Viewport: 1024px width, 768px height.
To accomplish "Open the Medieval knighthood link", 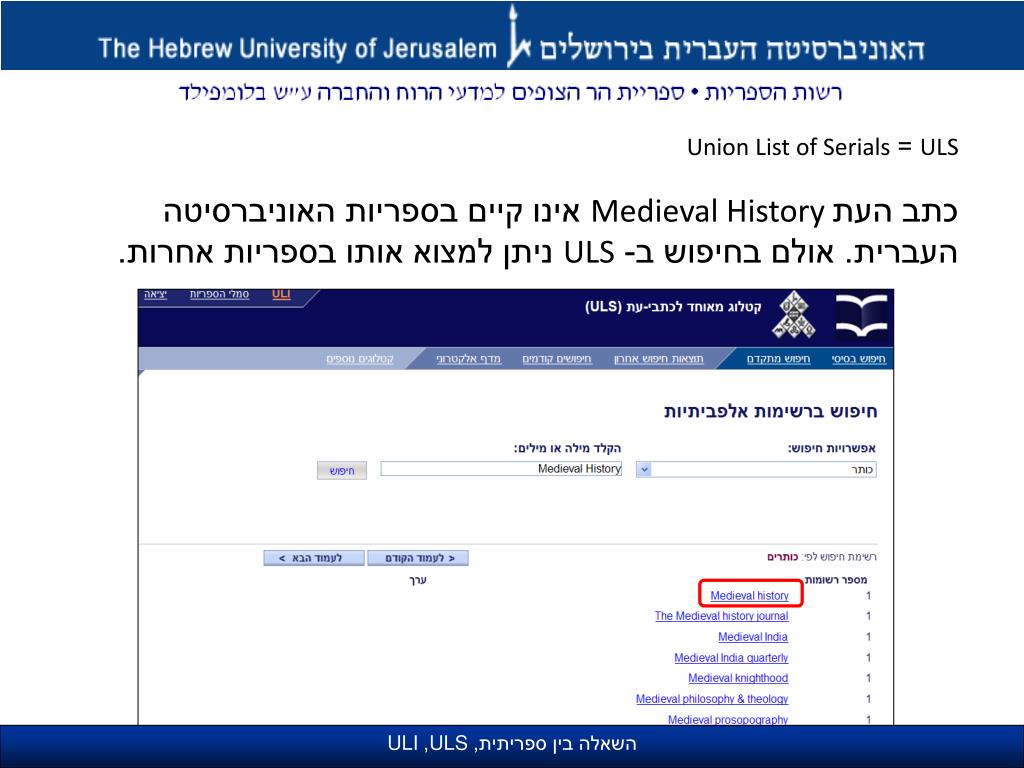I will (738, 678).
